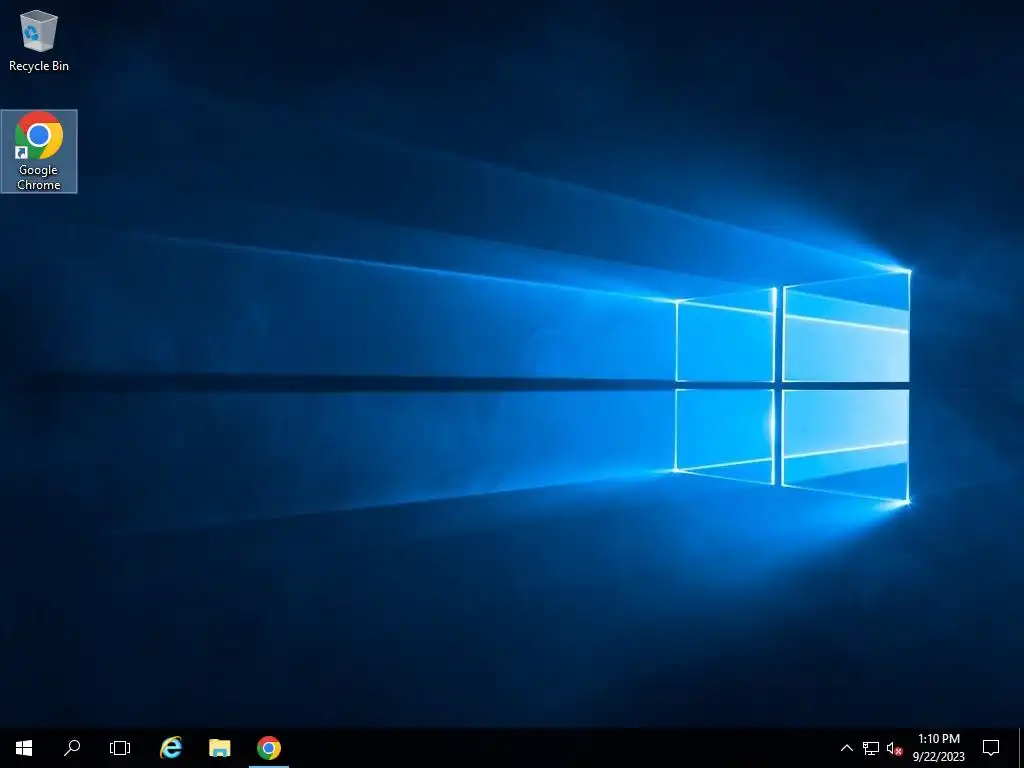Open the Windows Start menu
The image size is (1024, 768).
click(x=24, y=748)
